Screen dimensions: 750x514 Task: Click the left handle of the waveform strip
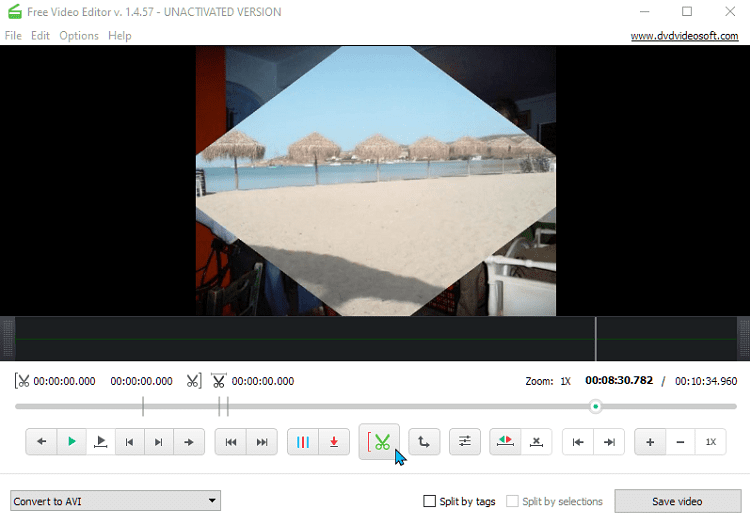tap(8, 339)
